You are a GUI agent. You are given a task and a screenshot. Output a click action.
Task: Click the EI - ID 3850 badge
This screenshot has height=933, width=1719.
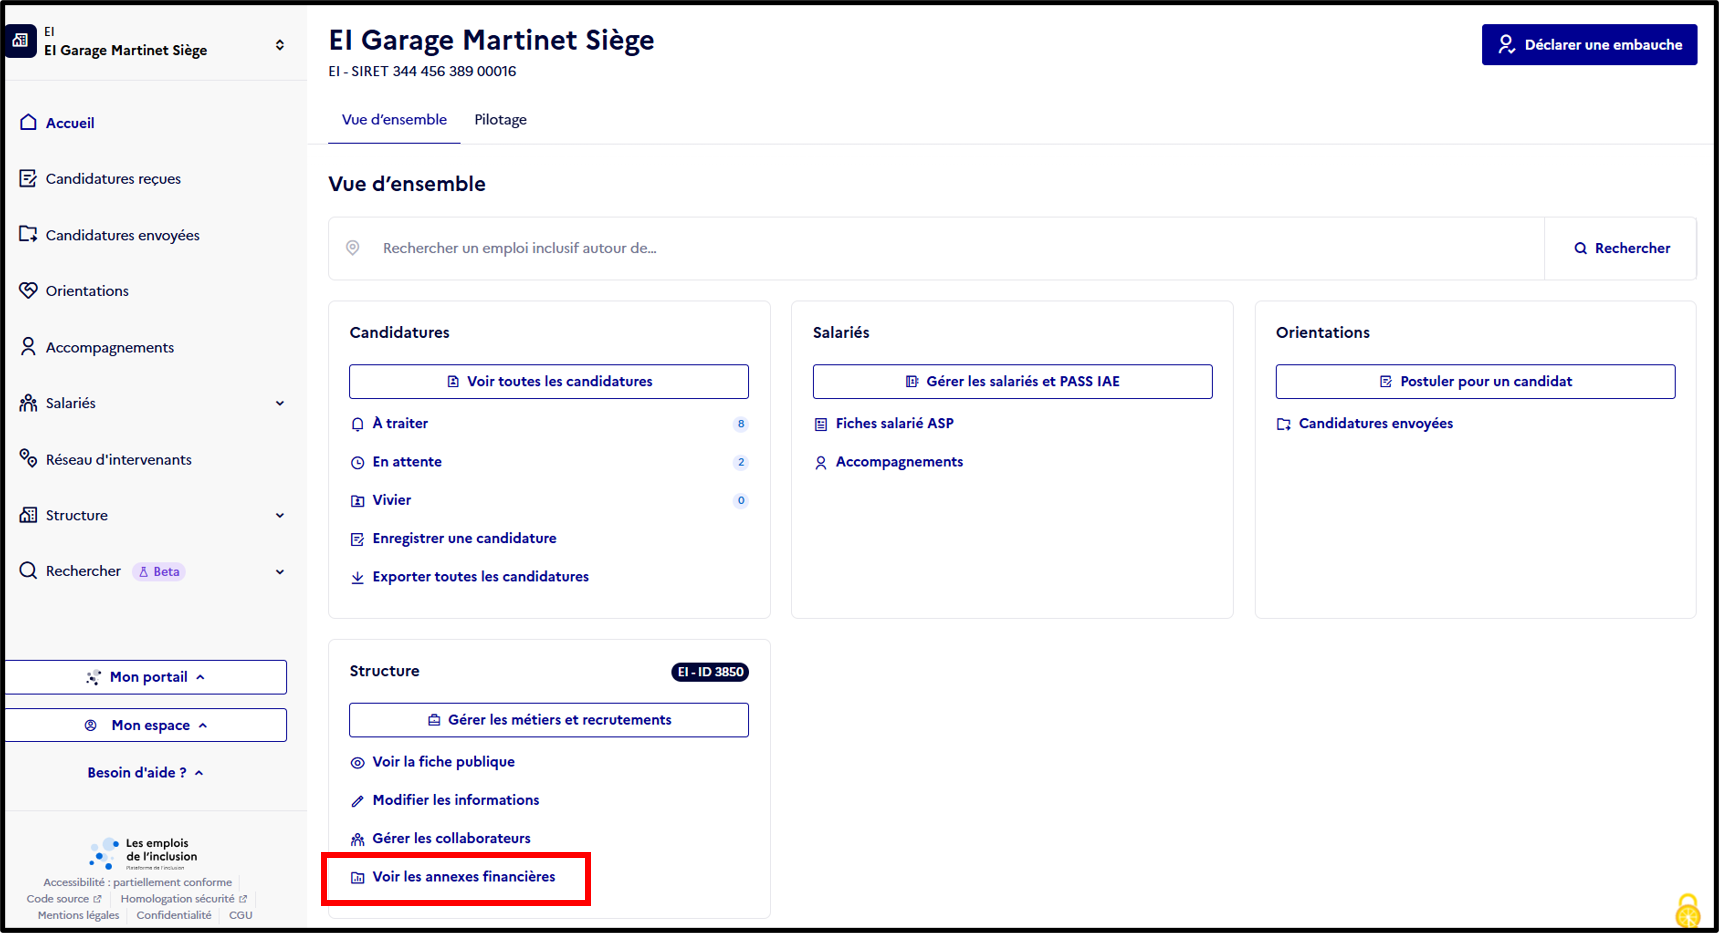coord(710,672)
